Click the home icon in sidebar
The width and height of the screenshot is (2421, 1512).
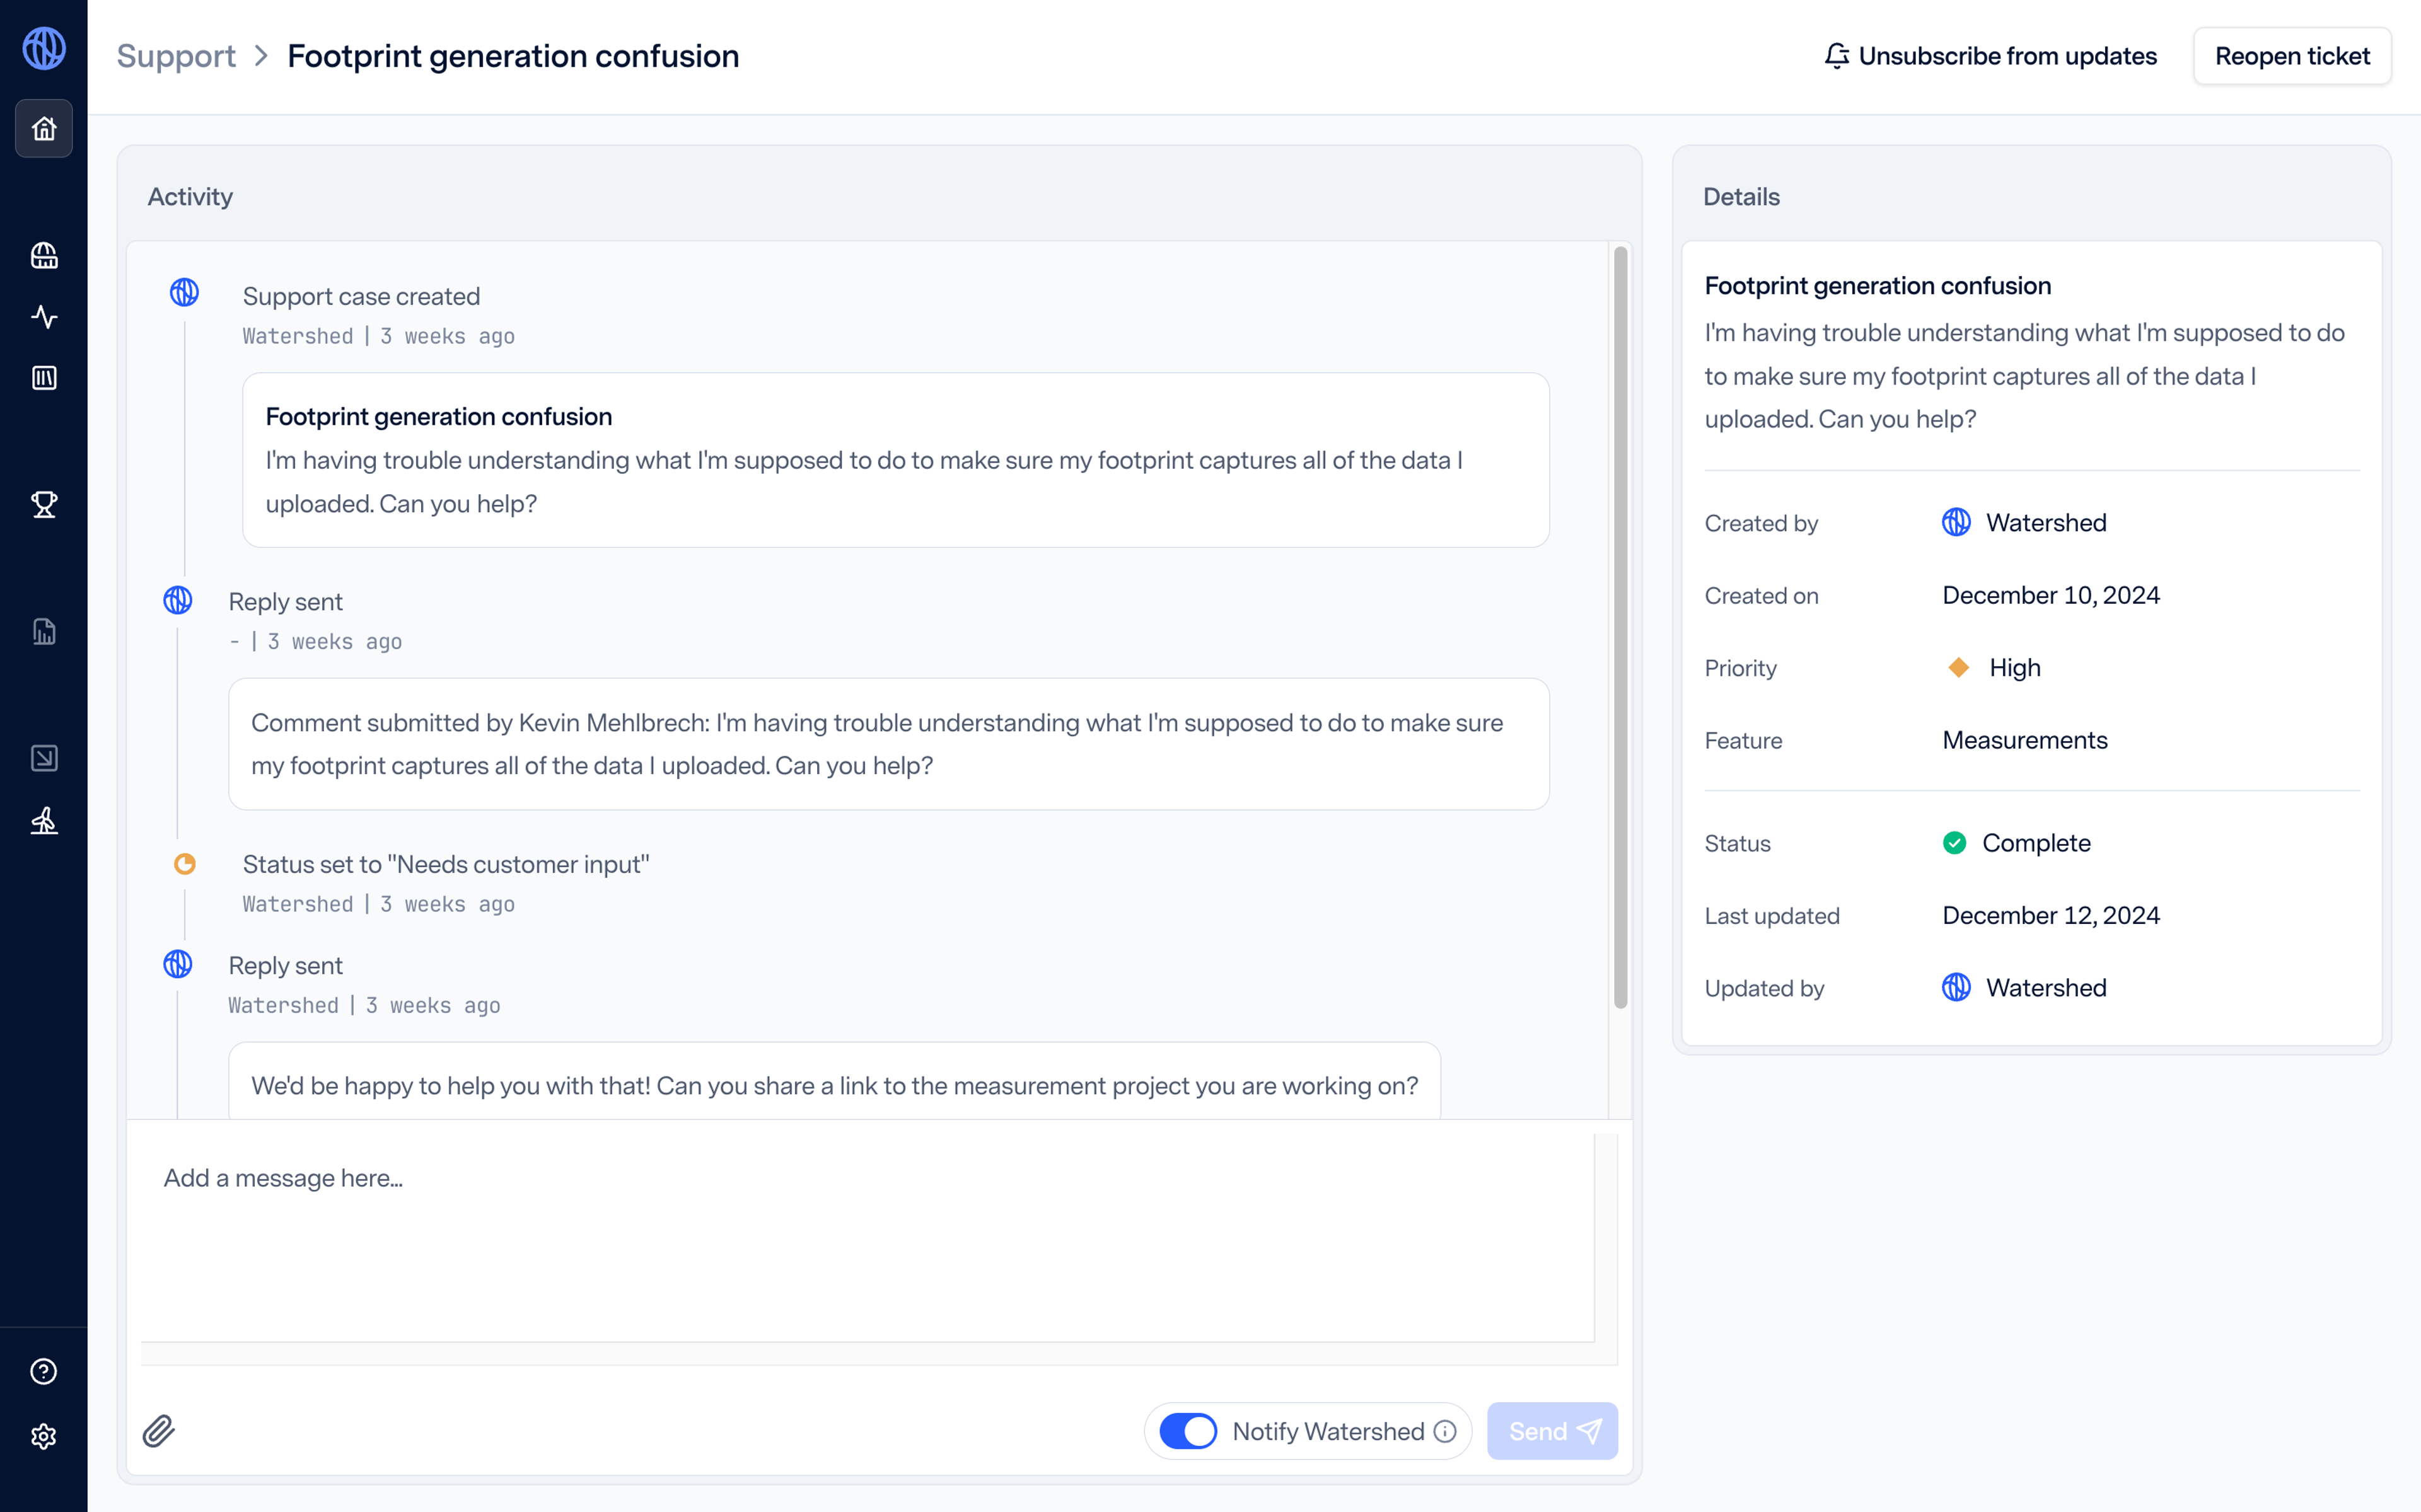coord(44,128)
